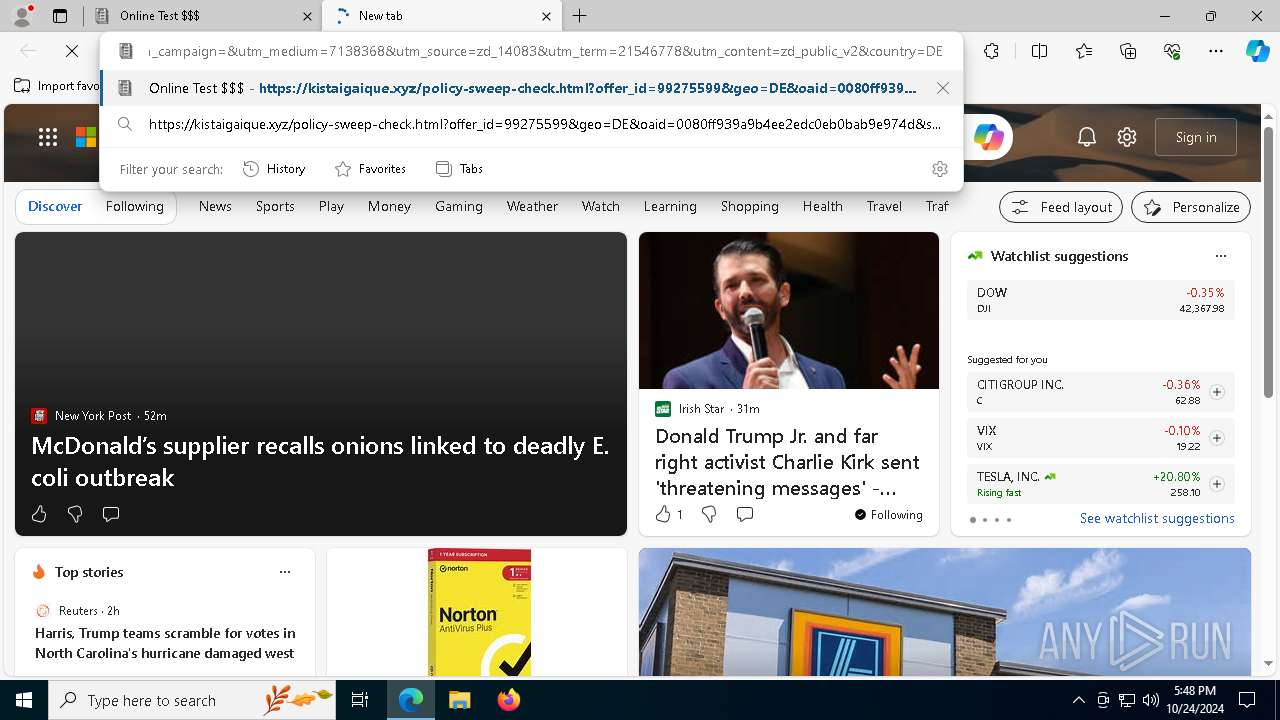Image resolution: width=1280 pixels, height=720 pixels.
Task: Open Edge Settings and more menu
Action: [x=1216, y=51]
